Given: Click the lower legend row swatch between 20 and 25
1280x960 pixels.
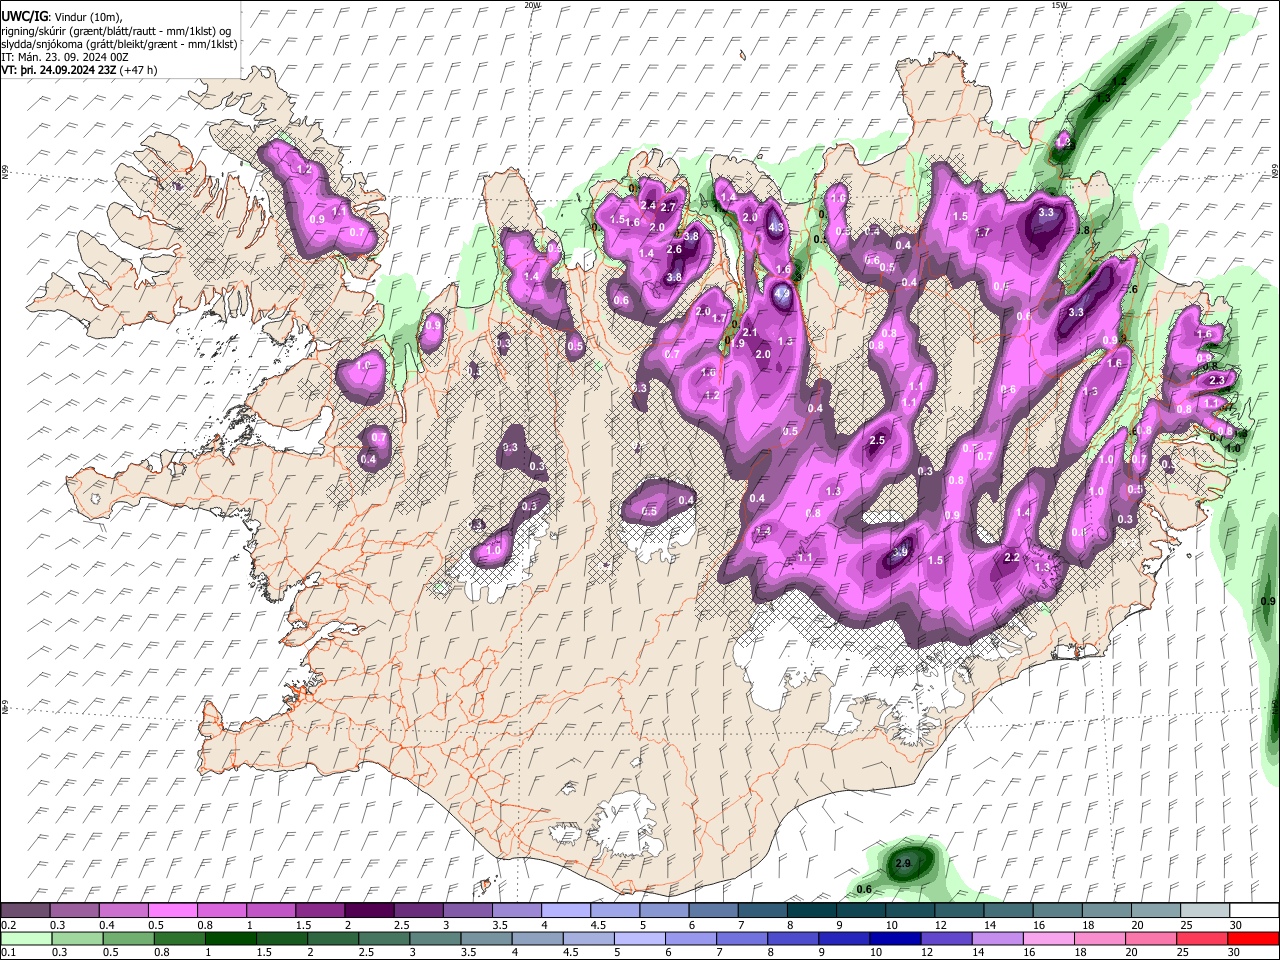Looking at the screenshot, I should pos(1151,938).
